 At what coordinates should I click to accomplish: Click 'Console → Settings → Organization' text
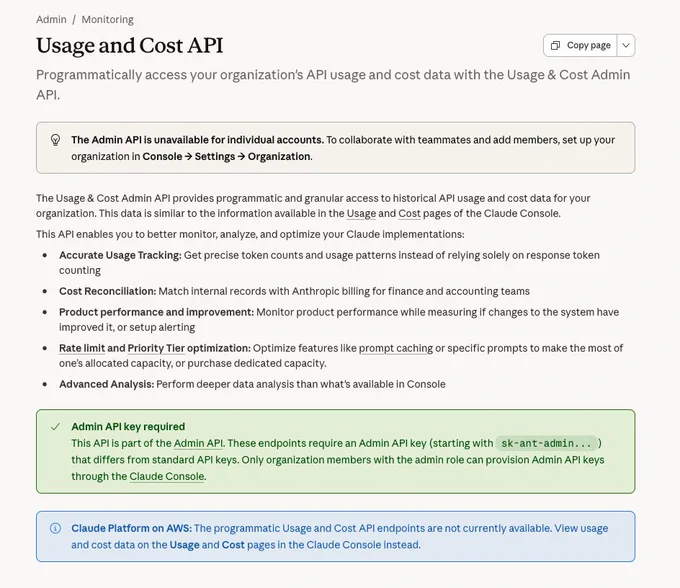click(226, 157)
